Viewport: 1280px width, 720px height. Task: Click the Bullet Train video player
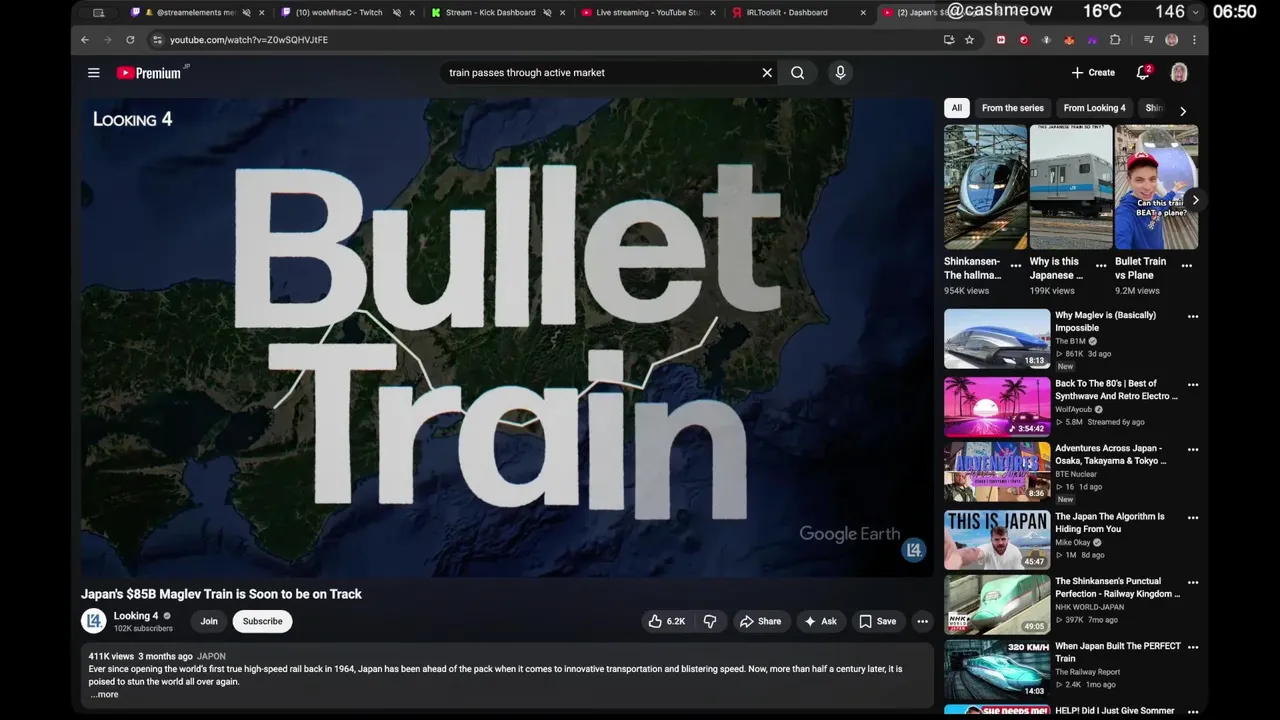pyautogui.click(x=507, y=337)
